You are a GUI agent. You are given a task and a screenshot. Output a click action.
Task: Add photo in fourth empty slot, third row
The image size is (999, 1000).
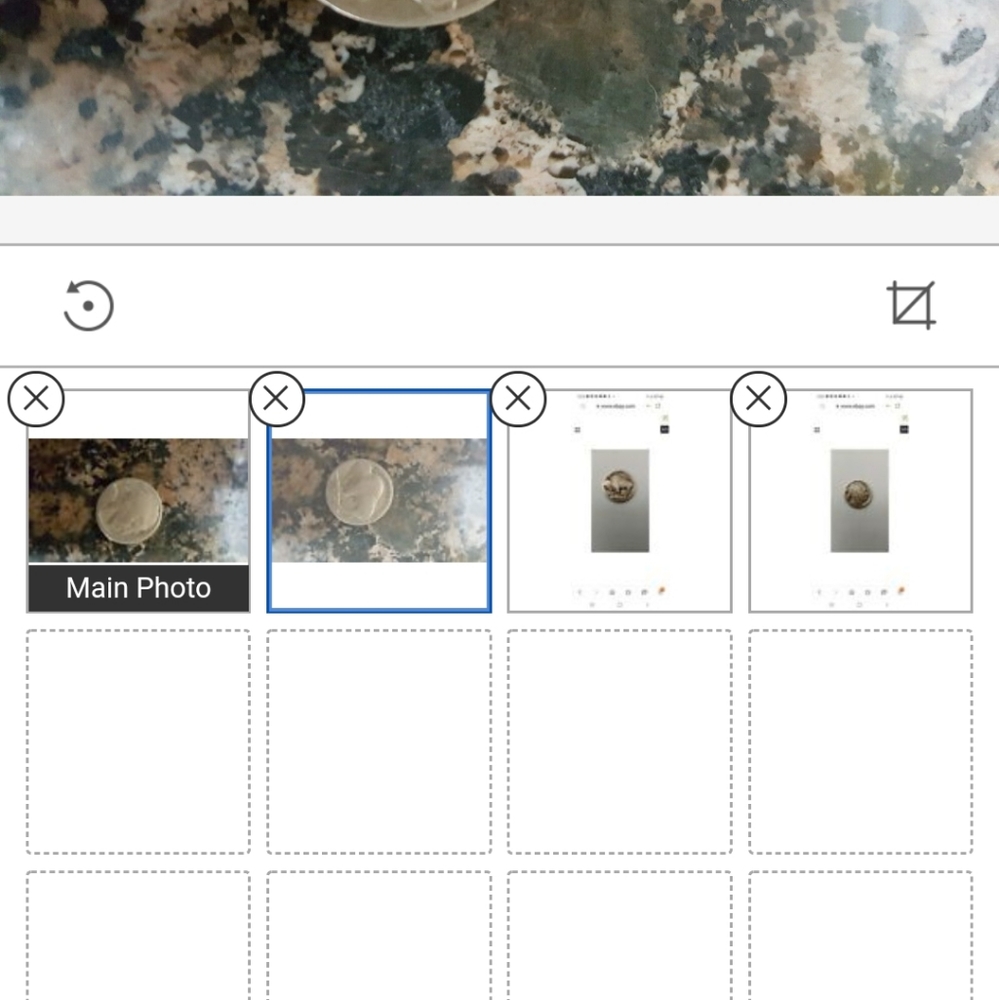pyautogui.click(x=861, y=936)
